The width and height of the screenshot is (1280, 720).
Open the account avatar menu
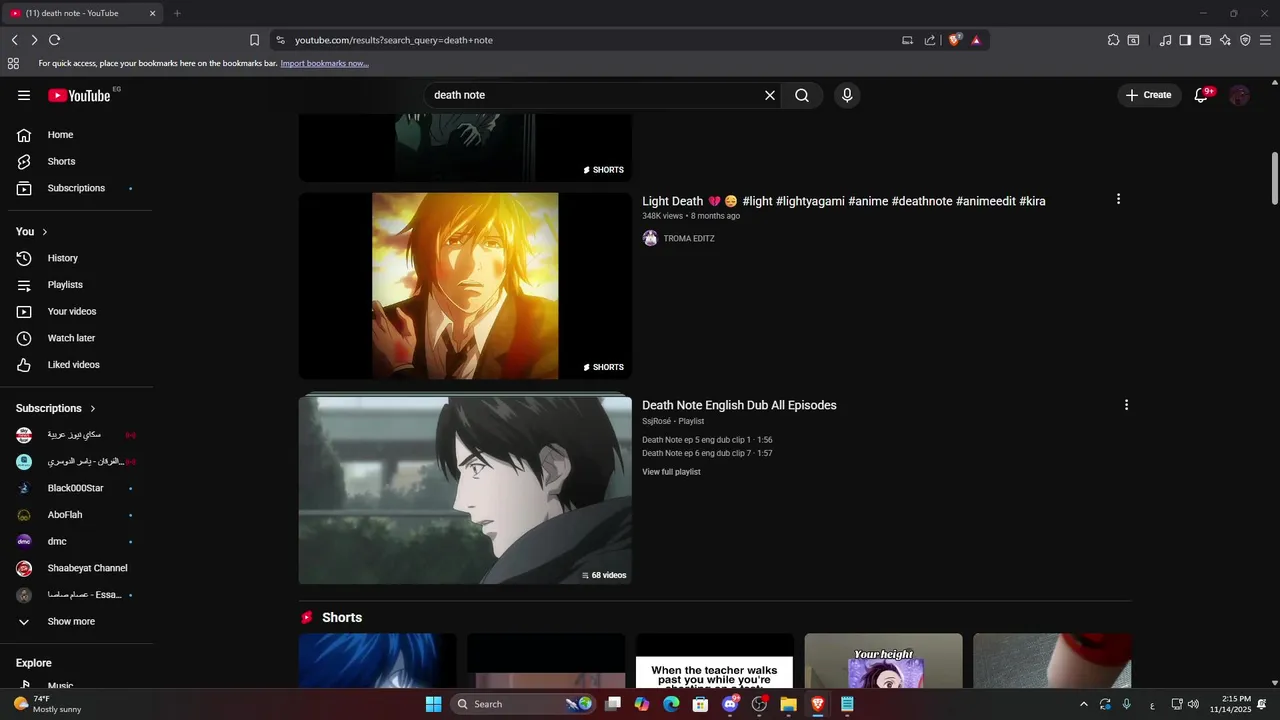pyautogui.click(x=1239, y=95)
